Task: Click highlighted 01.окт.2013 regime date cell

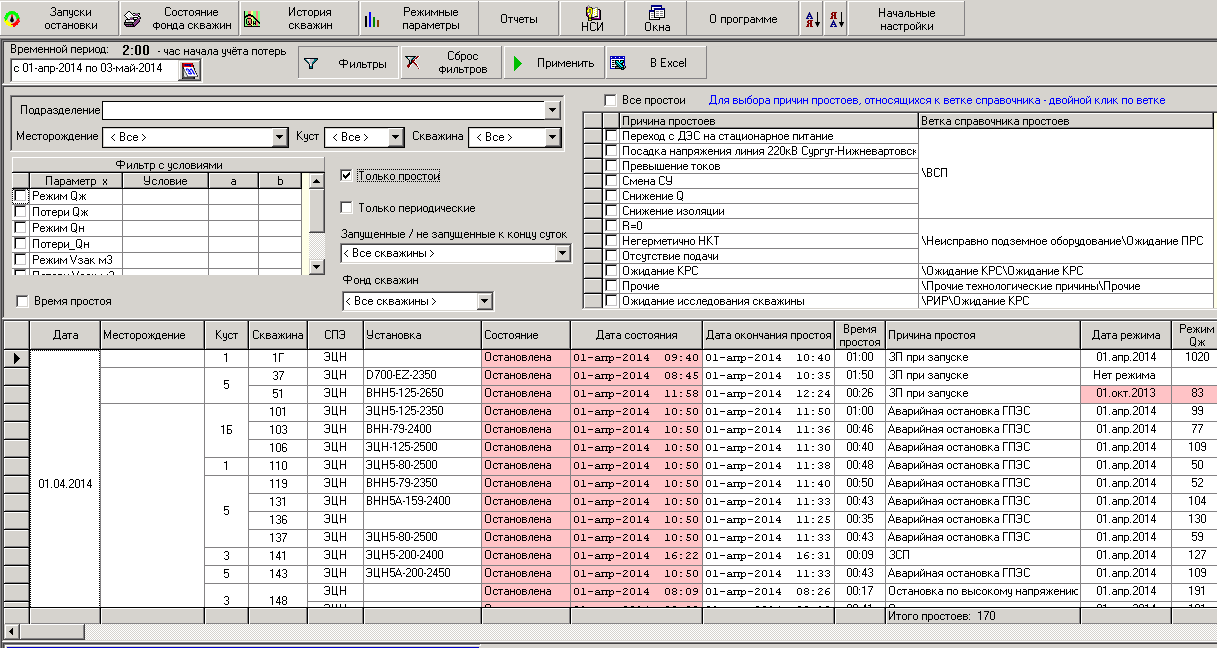Action: pyautogui.click(x=1125, y=393)
